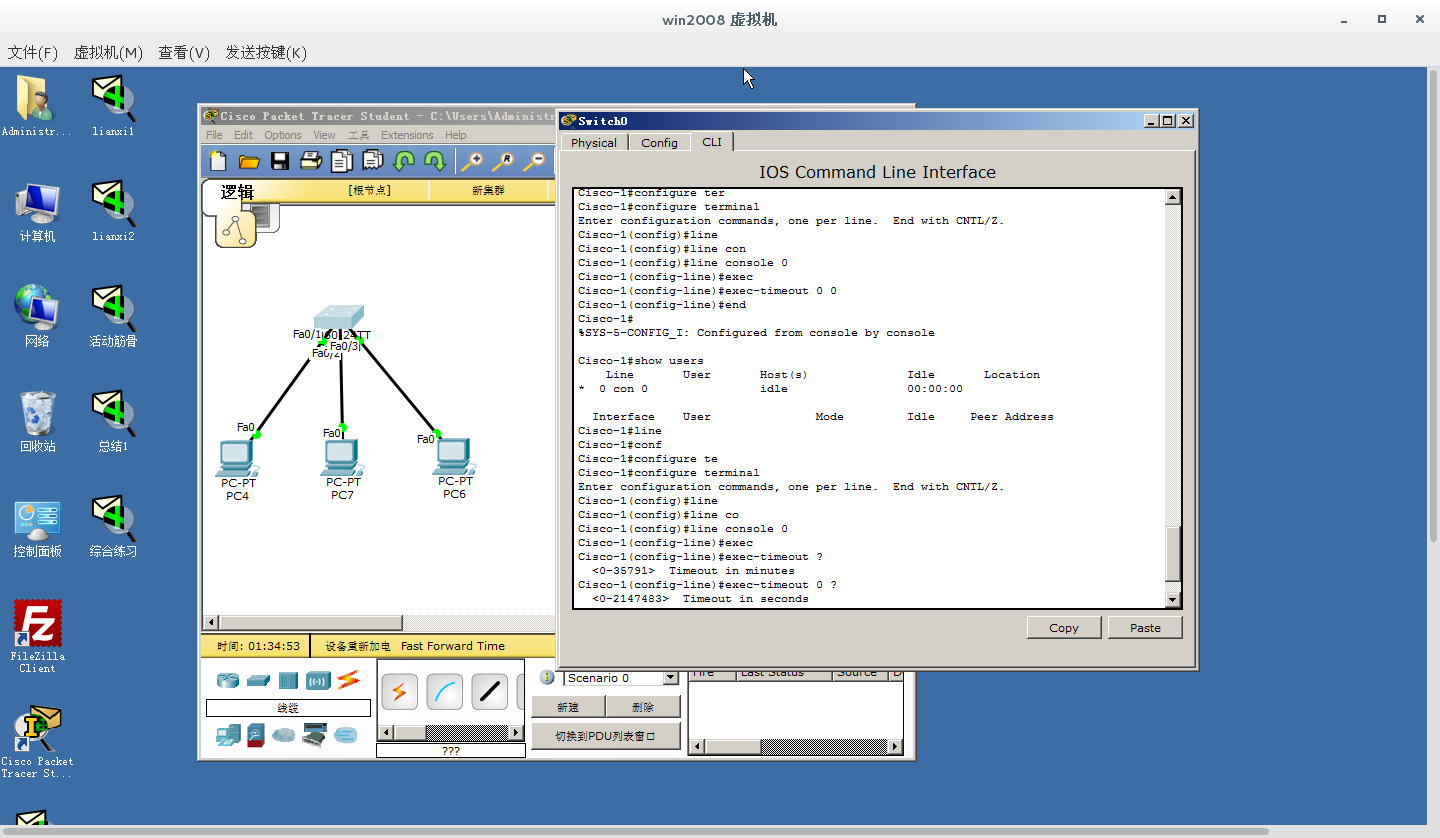Select the Switches device category
Viewport: 1440px width, 838px height.
[258, 681]
